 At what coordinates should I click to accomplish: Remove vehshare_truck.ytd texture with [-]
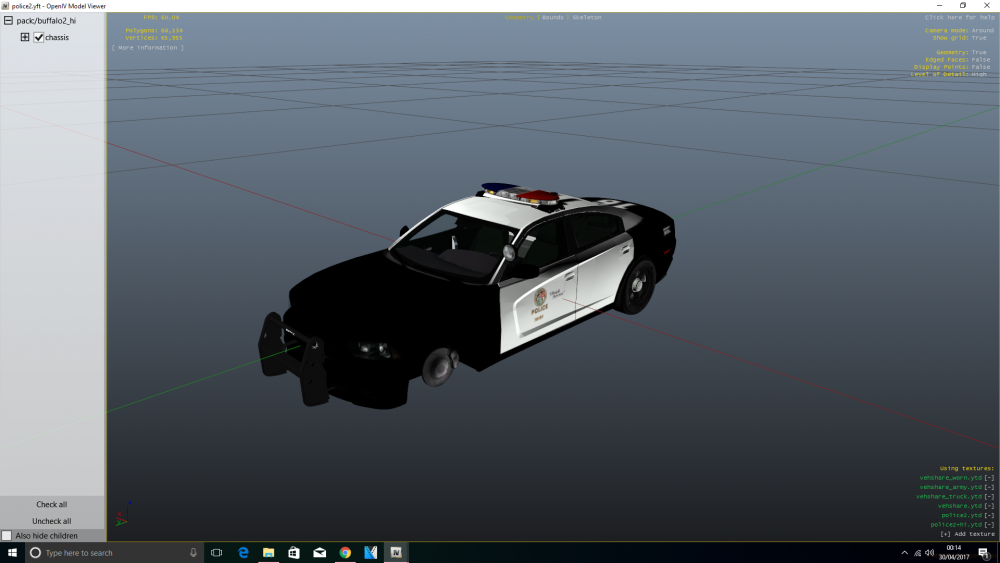[x=989, y=496]
